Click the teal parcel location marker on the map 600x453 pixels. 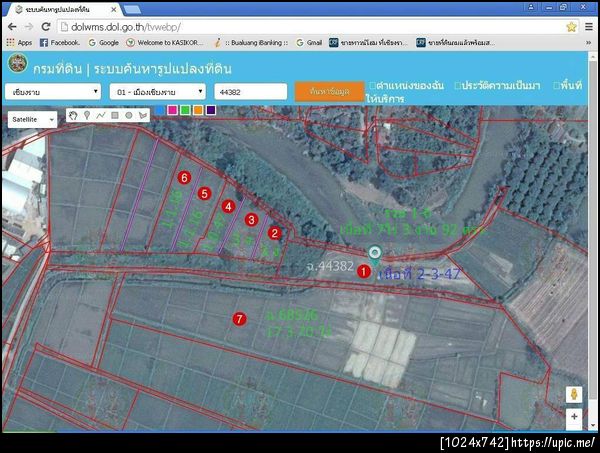pyautogui.click(x=375, y=255)
